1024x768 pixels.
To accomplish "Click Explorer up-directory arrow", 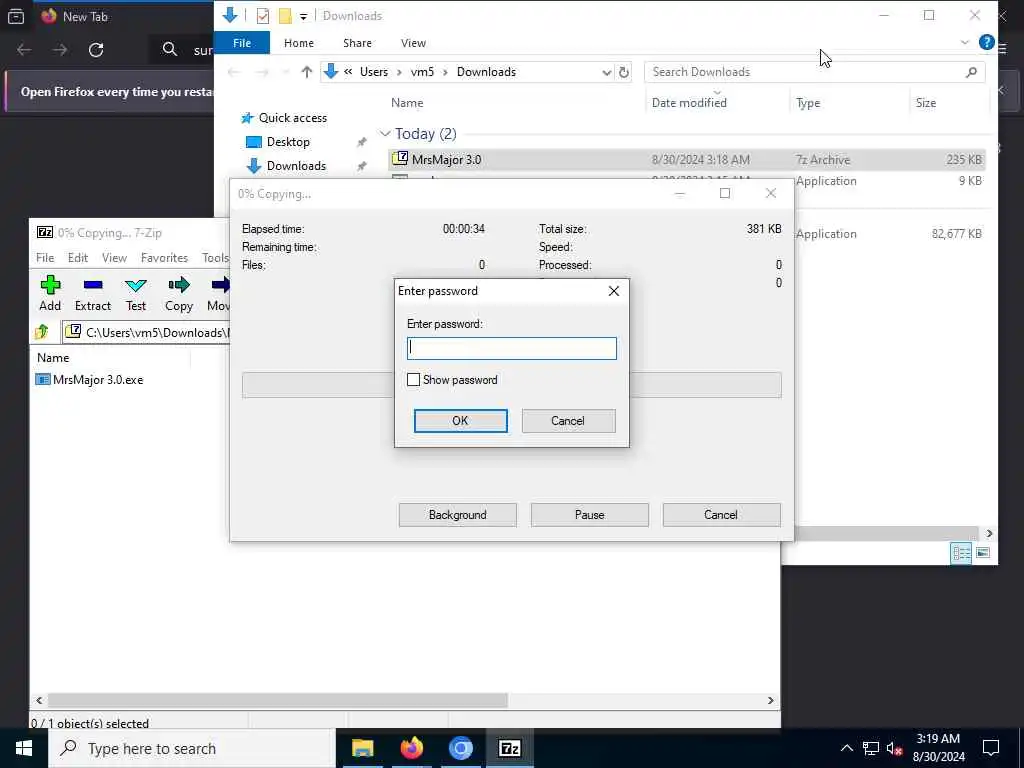I will [x=306, y=72].
